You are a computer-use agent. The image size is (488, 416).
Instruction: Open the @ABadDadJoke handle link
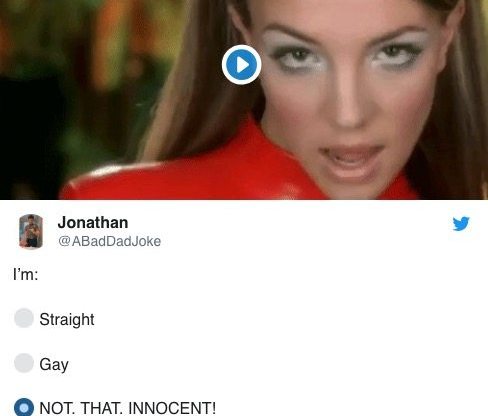(109, 241)
